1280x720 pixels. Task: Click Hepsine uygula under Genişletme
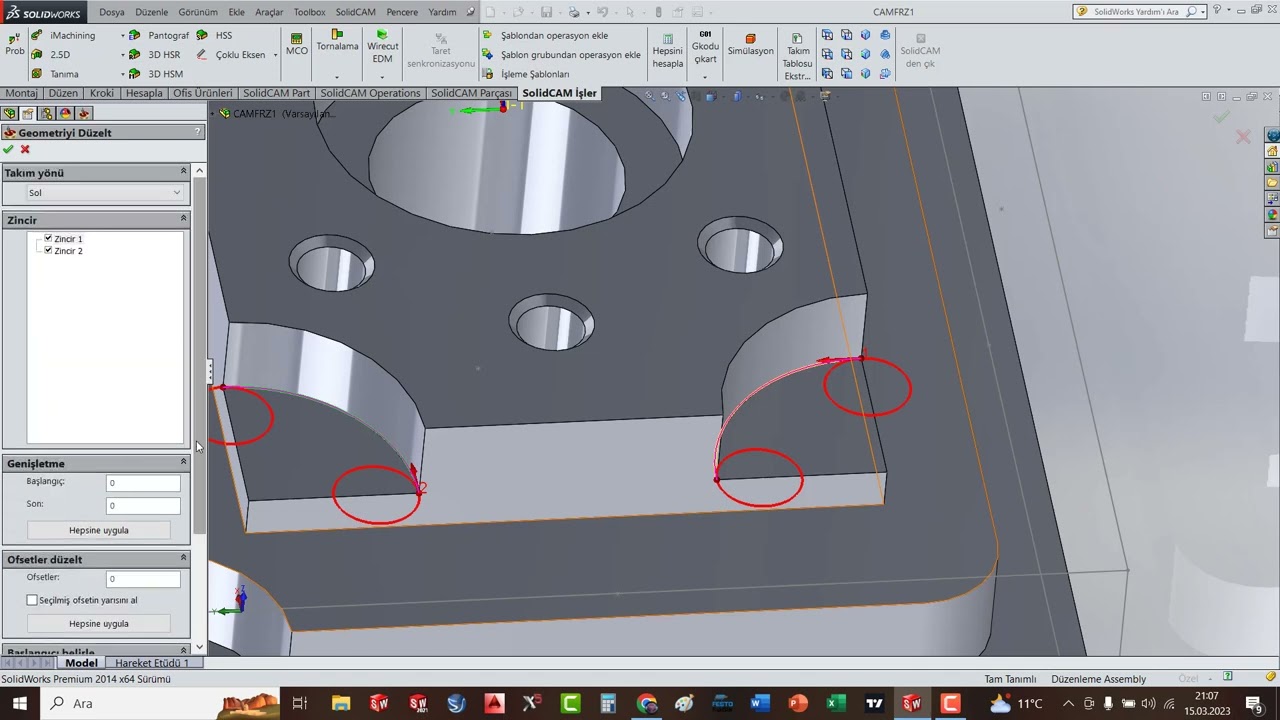[x=99, y=530]
